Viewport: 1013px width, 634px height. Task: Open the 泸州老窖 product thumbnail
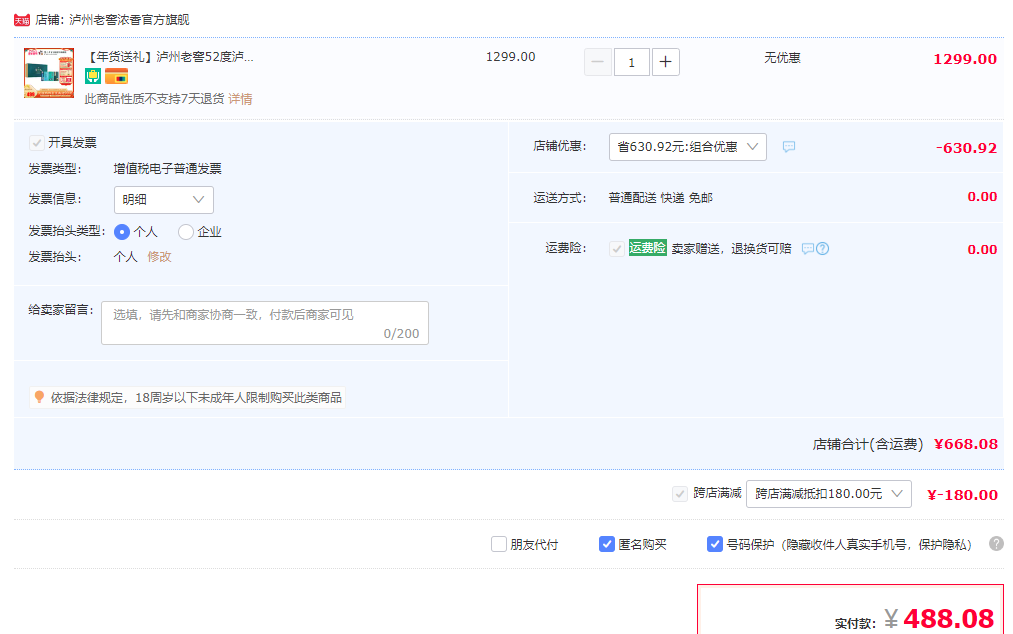tap(49, 73)
